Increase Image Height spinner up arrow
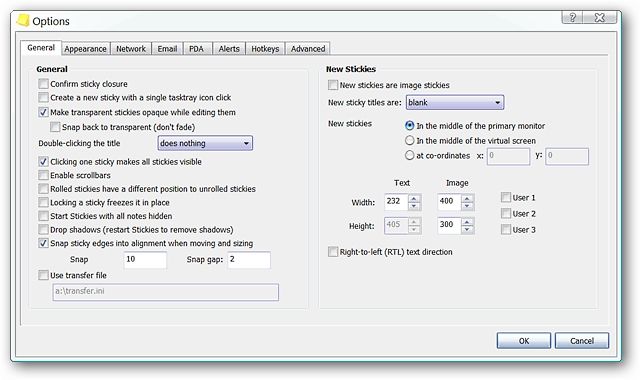The width and height of the screenshot is (640, 380). pyautogui.click(x=467, y=222)
